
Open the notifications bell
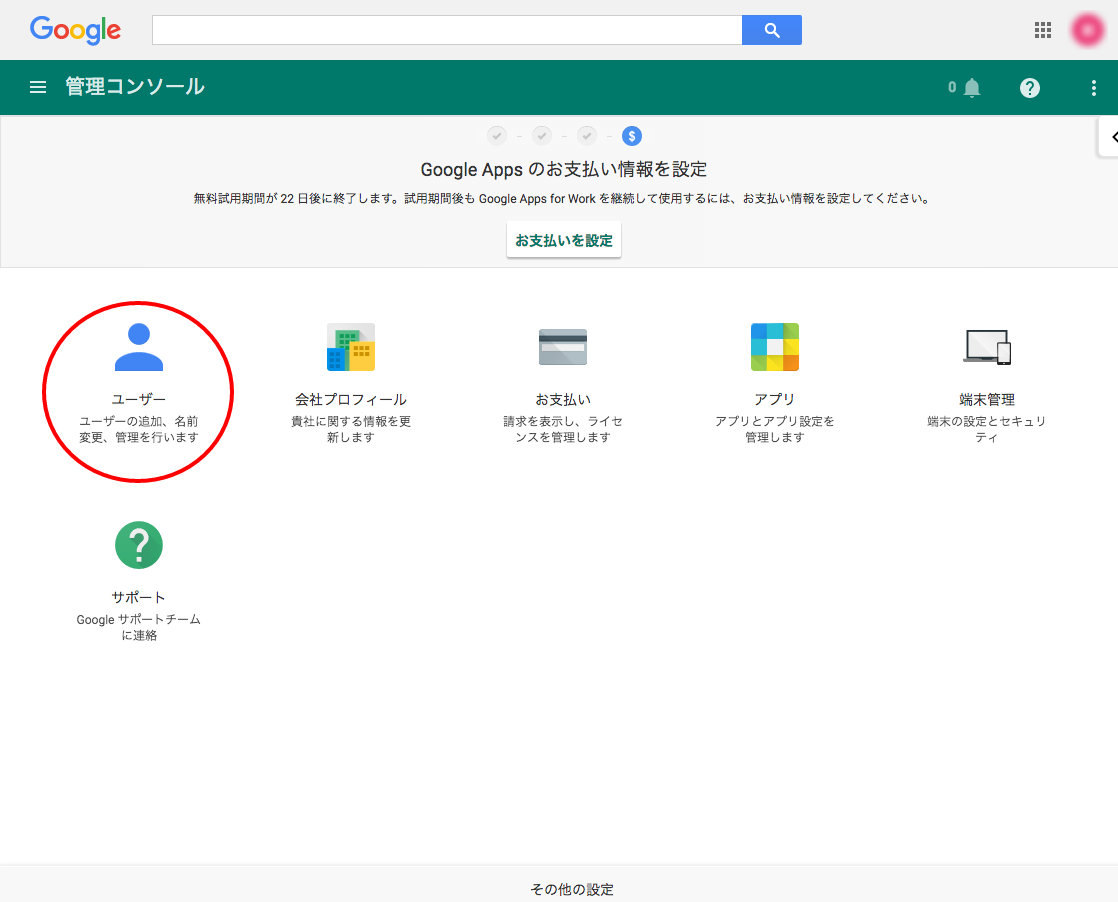[x=971, y=88]
